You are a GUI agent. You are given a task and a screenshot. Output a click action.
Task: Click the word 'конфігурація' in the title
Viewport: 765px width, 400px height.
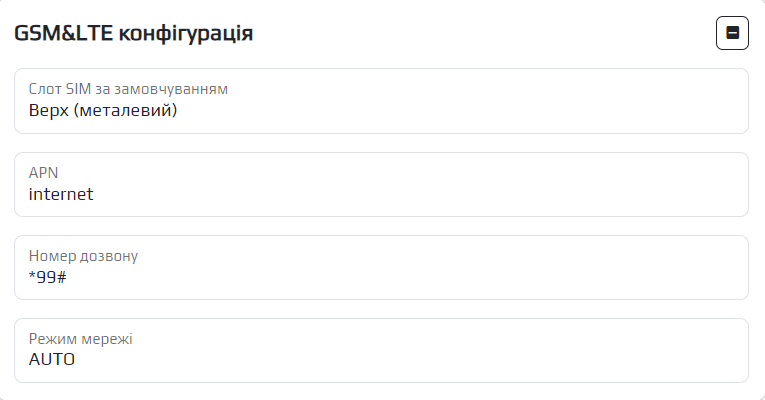tap(185, 34)
